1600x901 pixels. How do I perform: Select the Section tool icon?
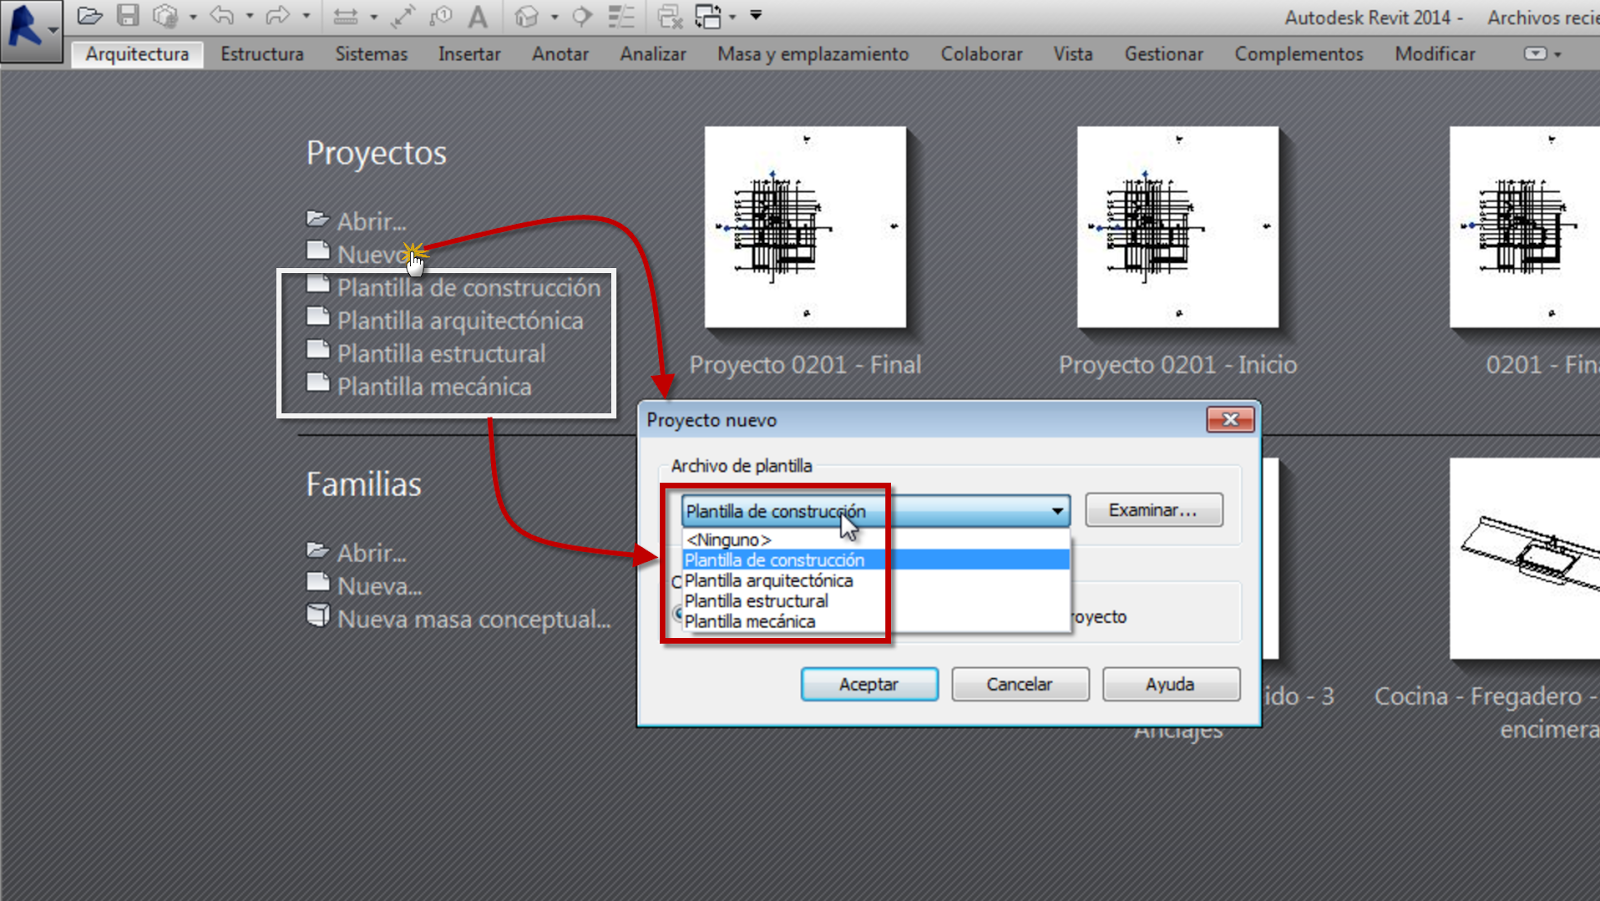[x=583, y=16]
